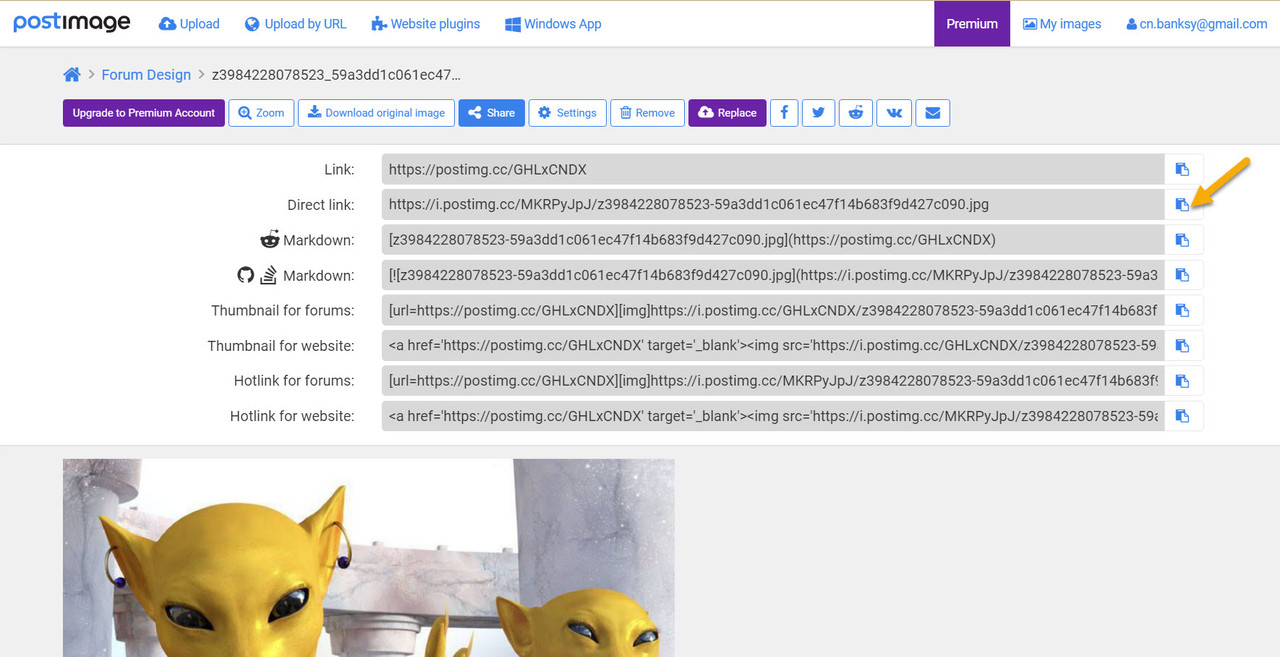The image size is (1280, 657).
Task: Copy the Hotlink for forums code
Action: tap(1183, 381)
